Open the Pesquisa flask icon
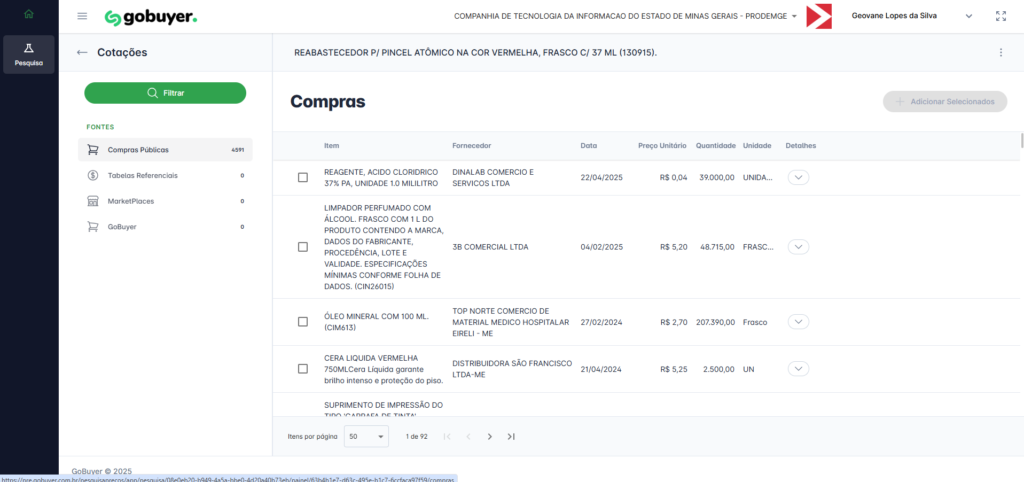The image size is (1024, 482). (28, 54)
